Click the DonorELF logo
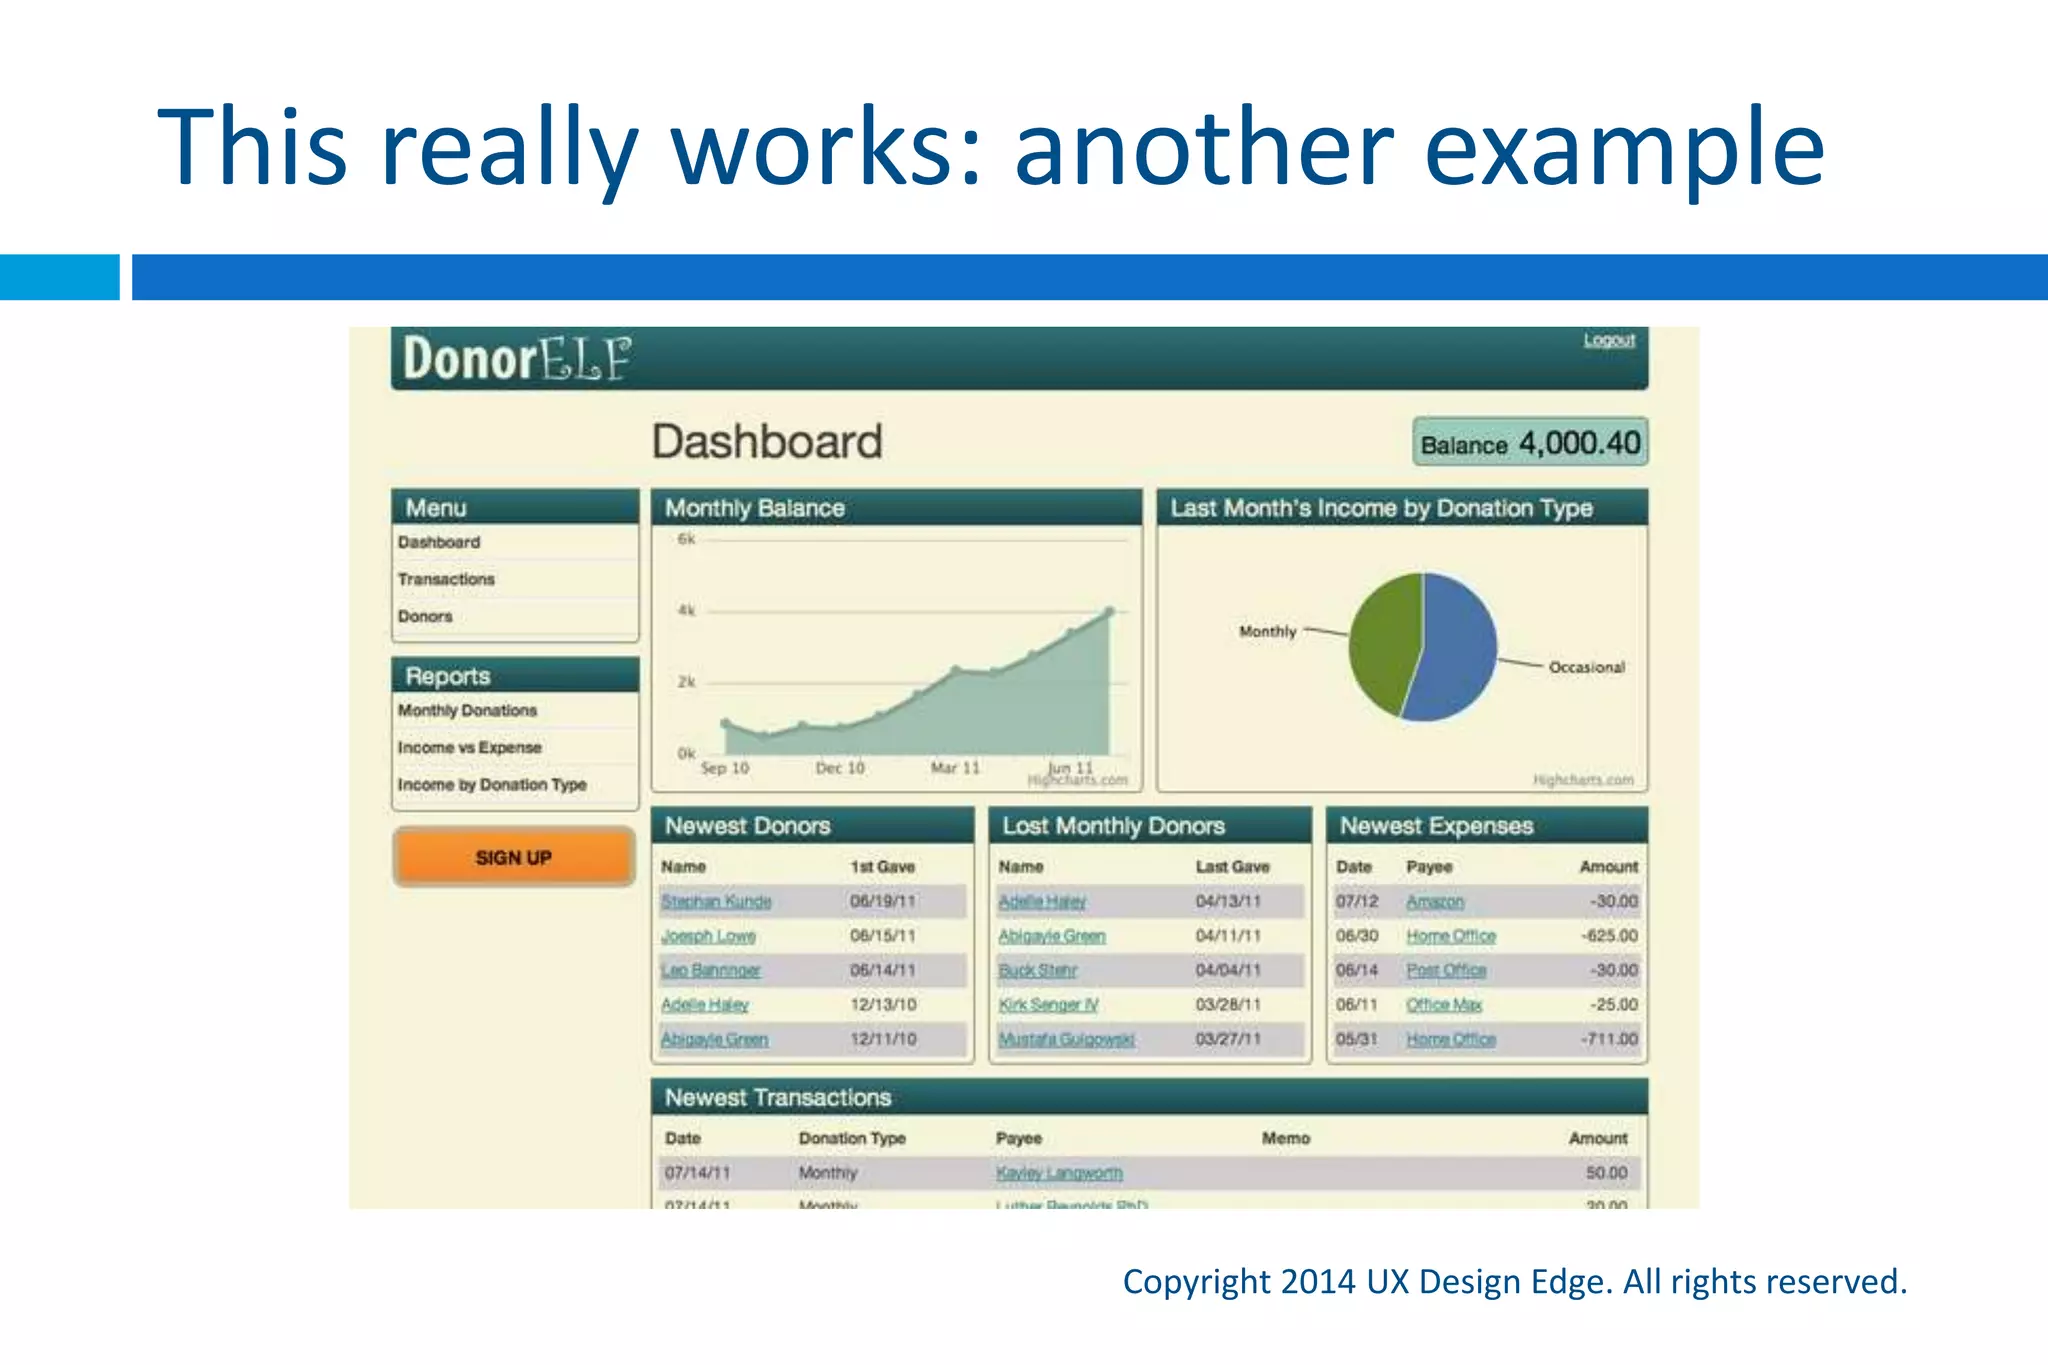The image size is (2048, 1365). click(x=516, y=359)
